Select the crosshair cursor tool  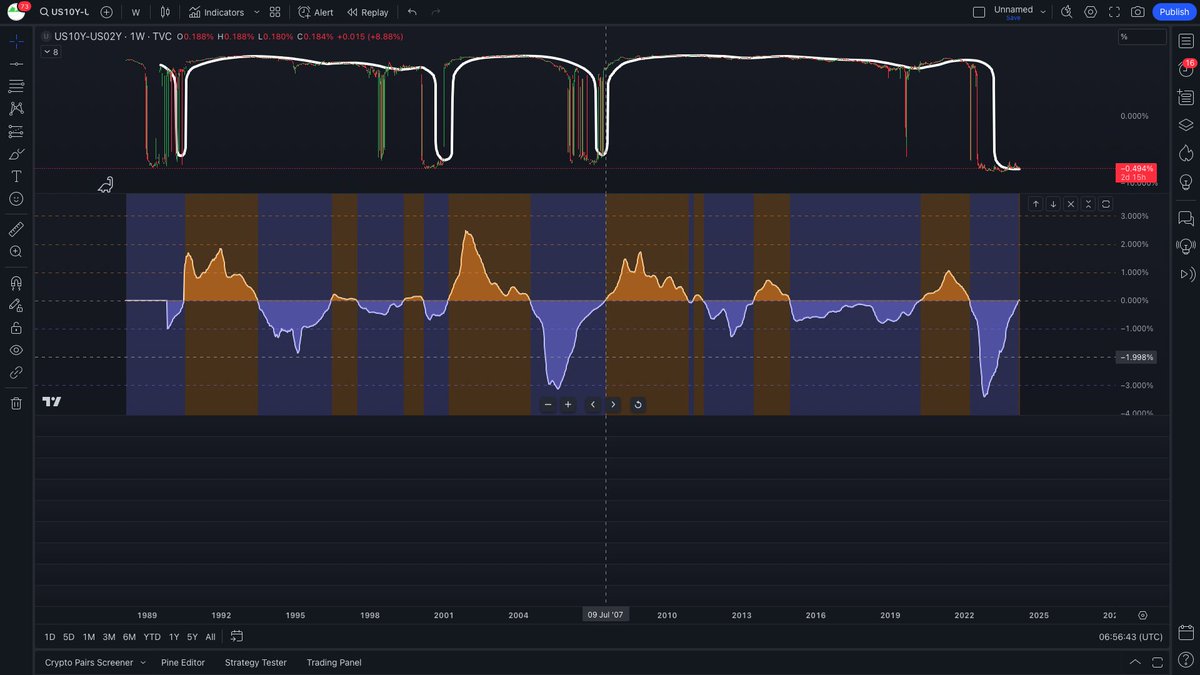click(16, 42)
